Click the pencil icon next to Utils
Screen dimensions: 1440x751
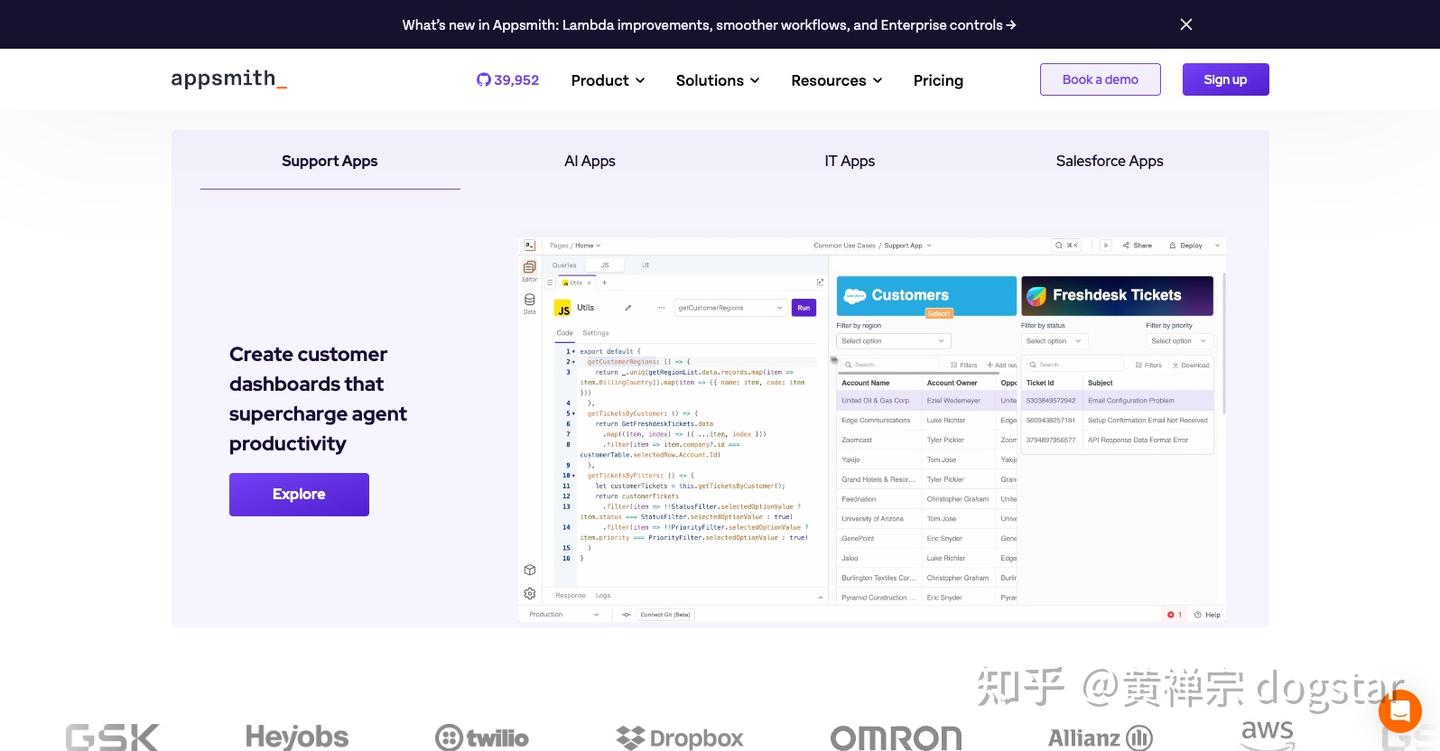coord(628,308)
